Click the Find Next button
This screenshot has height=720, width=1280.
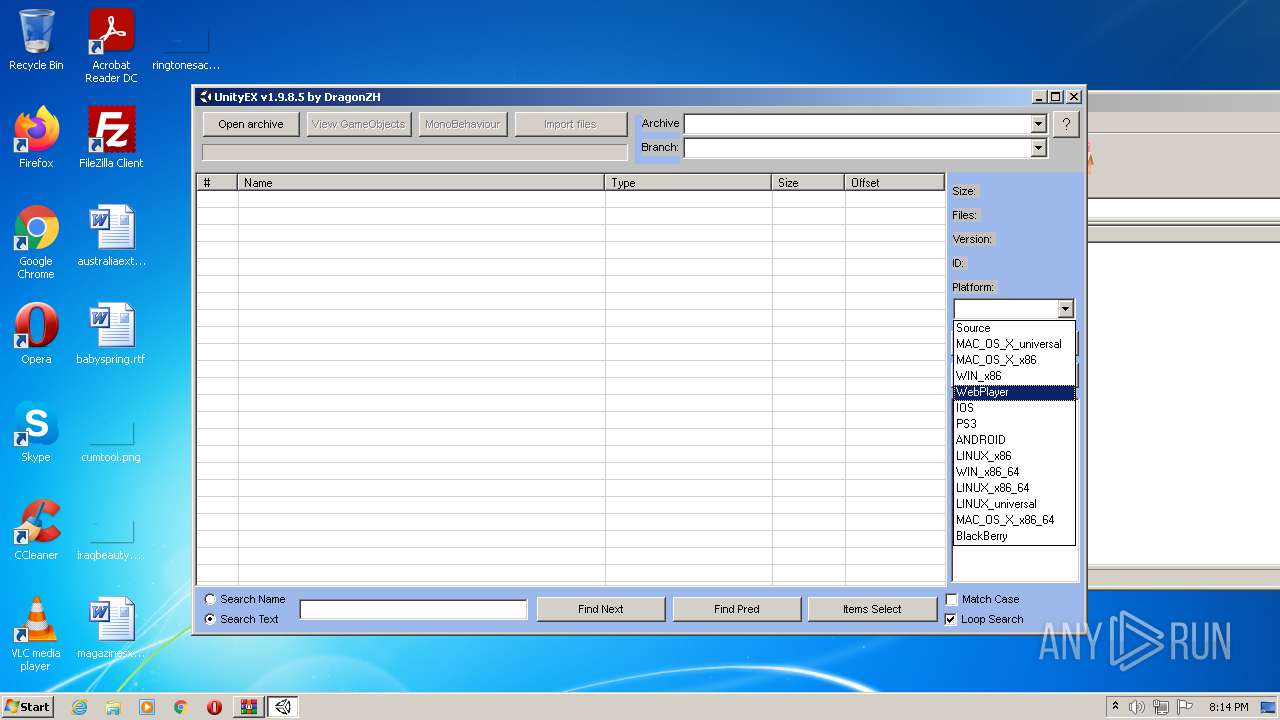coord(601,609)
